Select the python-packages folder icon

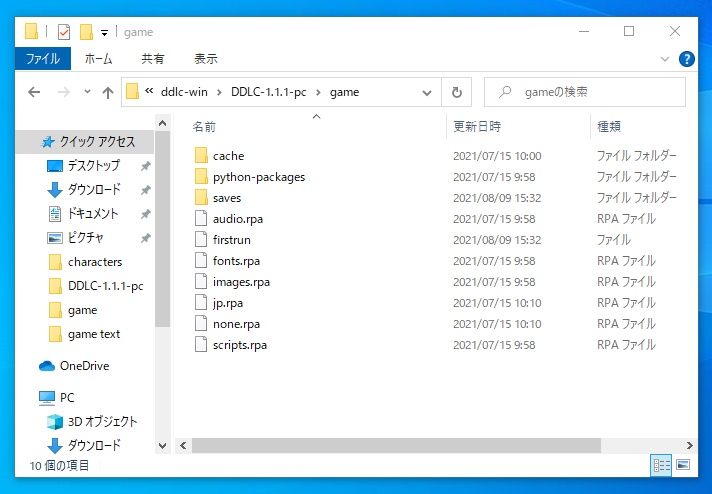pos(201,177)
